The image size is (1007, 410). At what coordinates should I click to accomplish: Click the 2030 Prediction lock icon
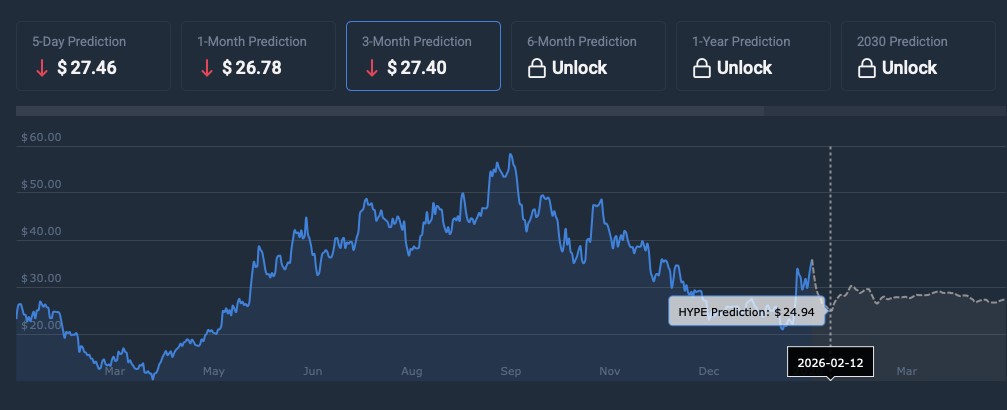pos(867,68)
